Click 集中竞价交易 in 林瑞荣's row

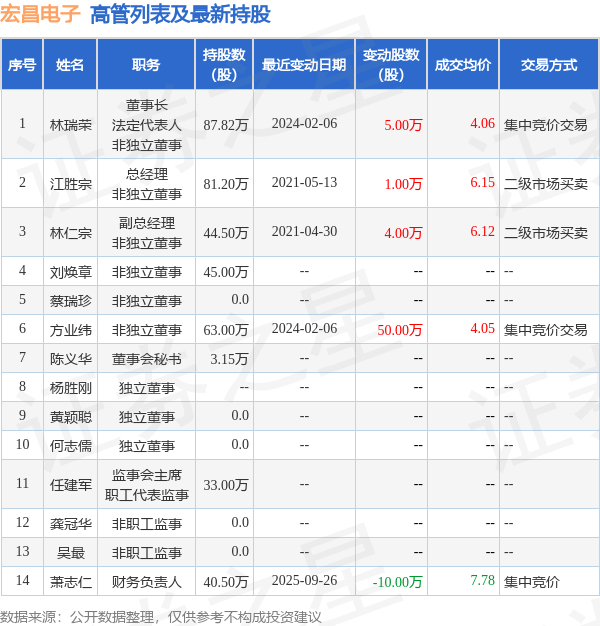545,125
